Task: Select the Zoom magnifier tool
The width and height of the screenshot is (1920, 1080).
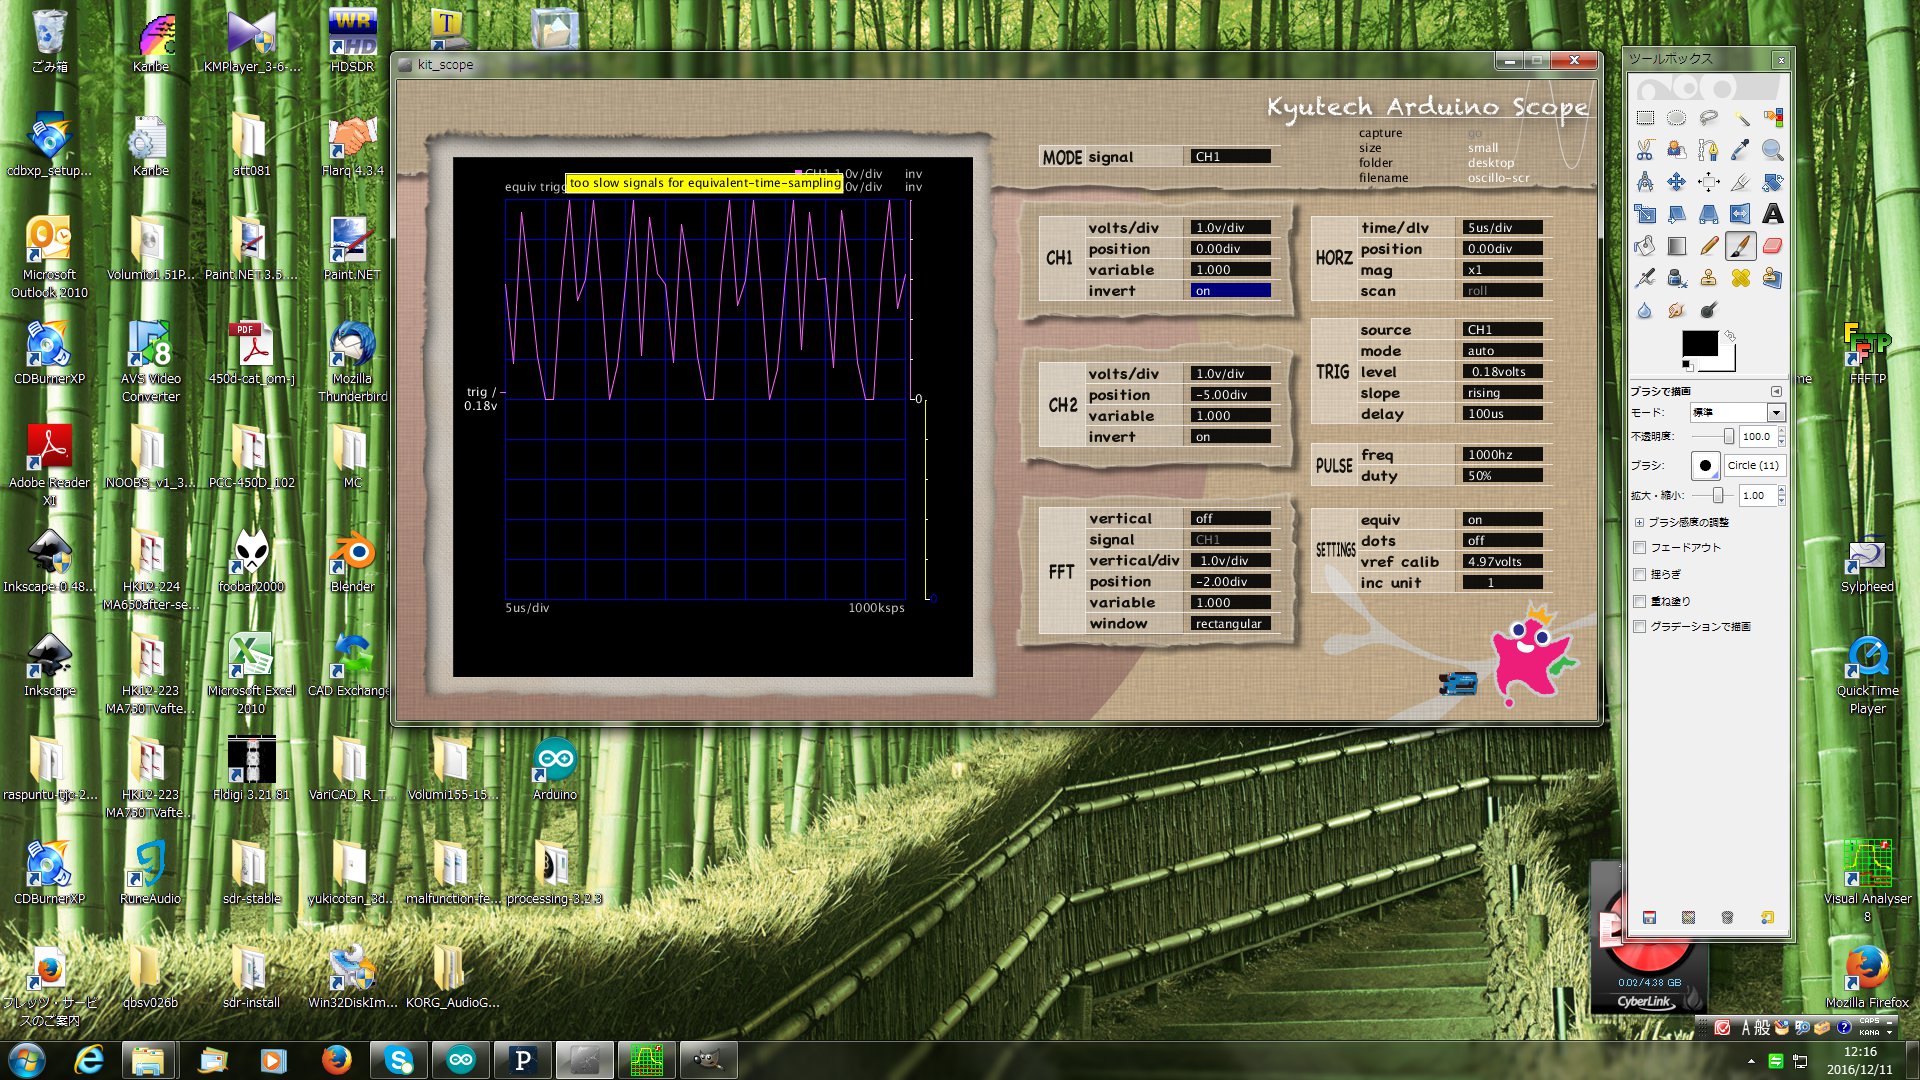Action: (1772, 150)
